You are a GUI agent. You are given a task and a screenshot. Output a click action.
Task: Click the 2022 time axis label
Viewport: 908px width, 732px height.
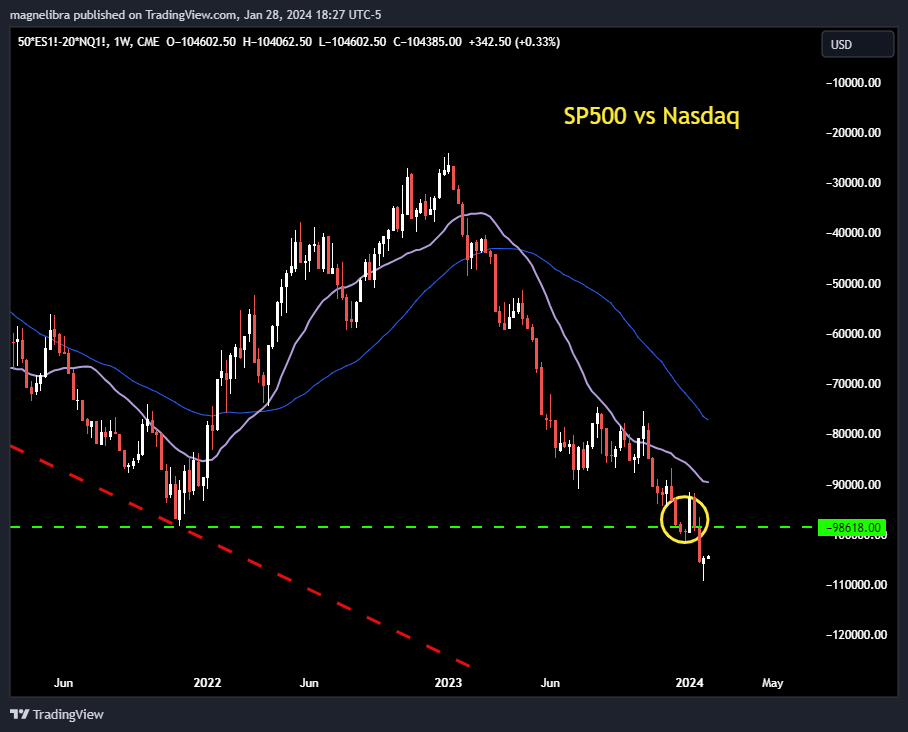click(207, 683)
